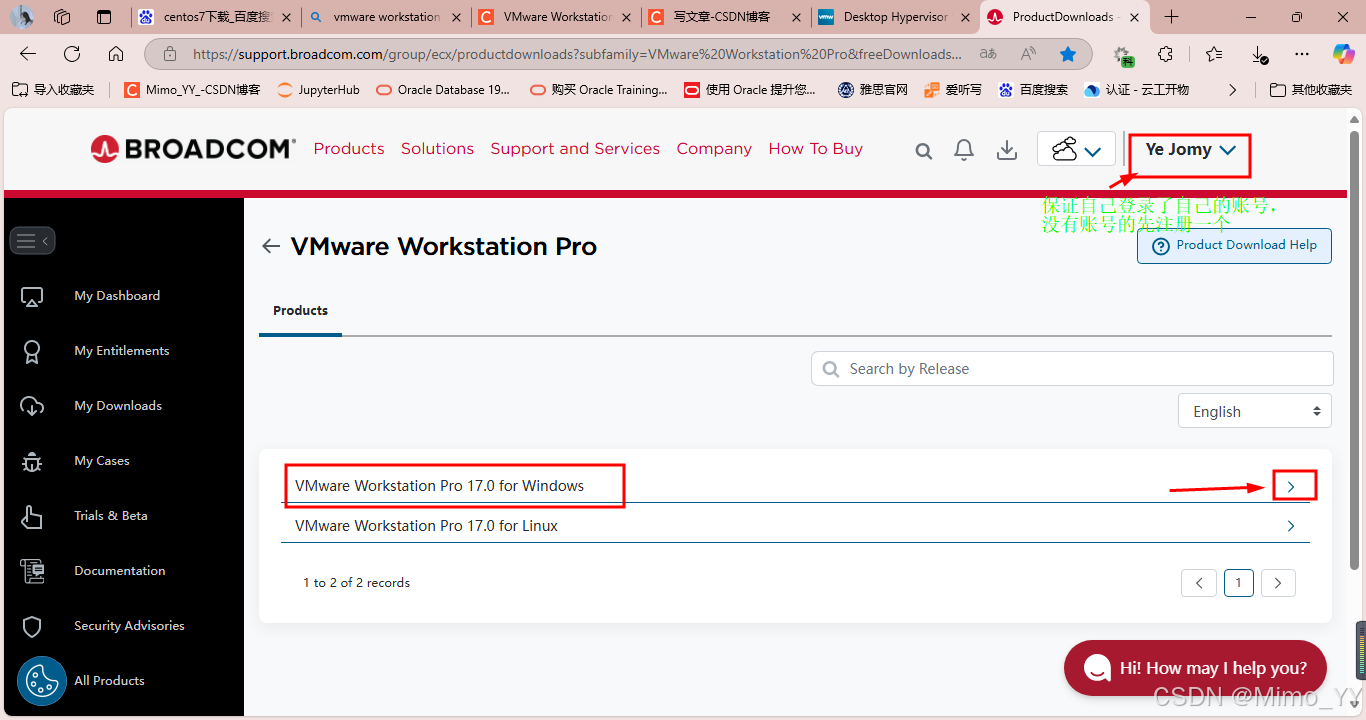Expand VMware Workstation Pro 17.0 for Windows chevron

[x=1291, y=486]
